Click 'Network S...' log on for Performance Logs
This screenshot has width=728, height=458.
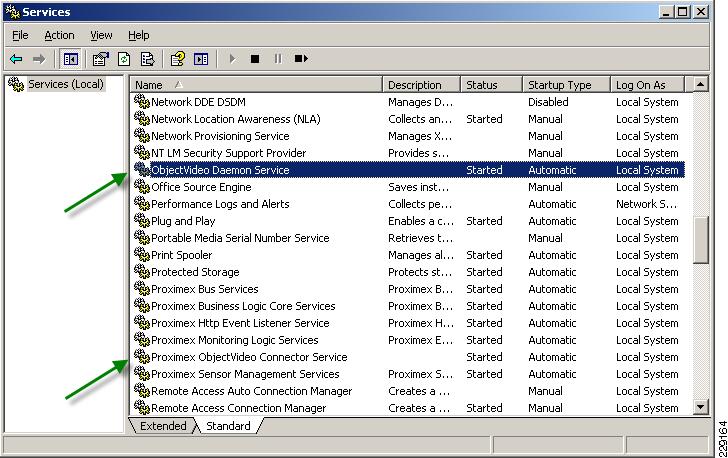click(646, 204)
